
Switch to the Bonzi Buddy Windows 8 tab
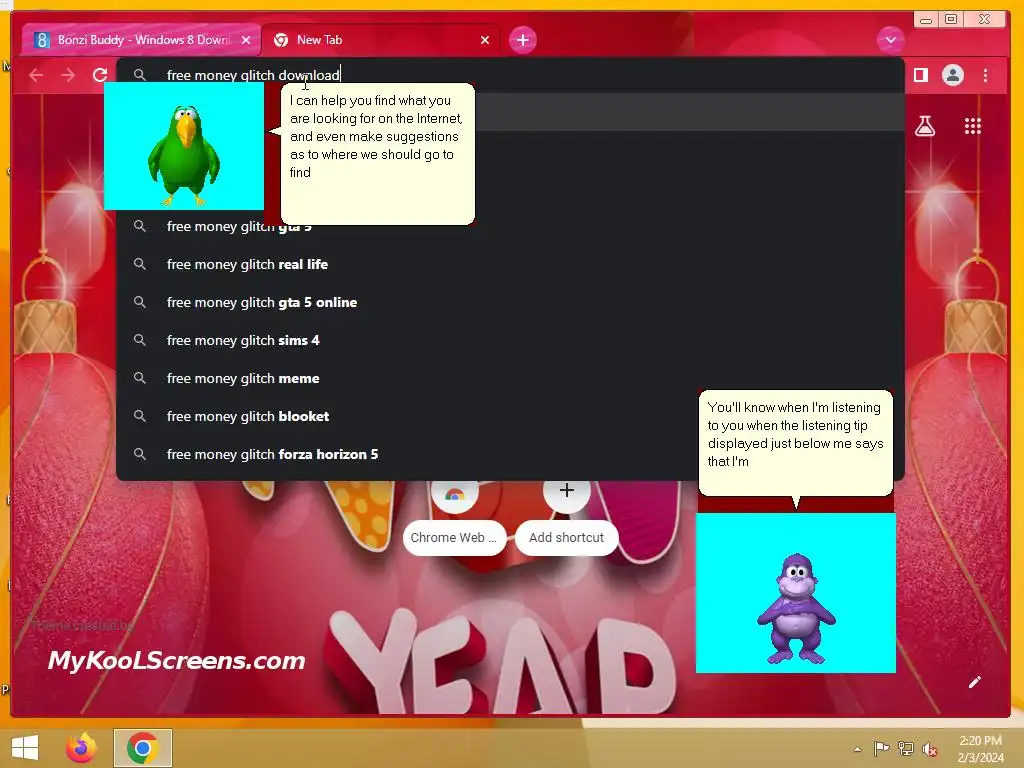[x=140, y=40]
